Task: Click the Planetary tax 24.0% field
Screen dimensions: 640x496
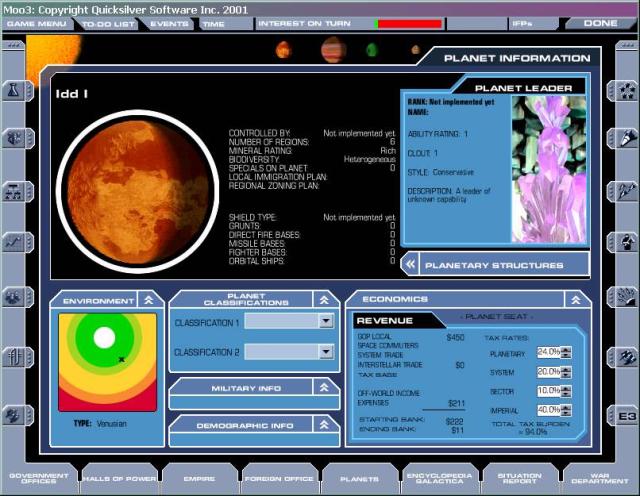Action: click(549, 352)
